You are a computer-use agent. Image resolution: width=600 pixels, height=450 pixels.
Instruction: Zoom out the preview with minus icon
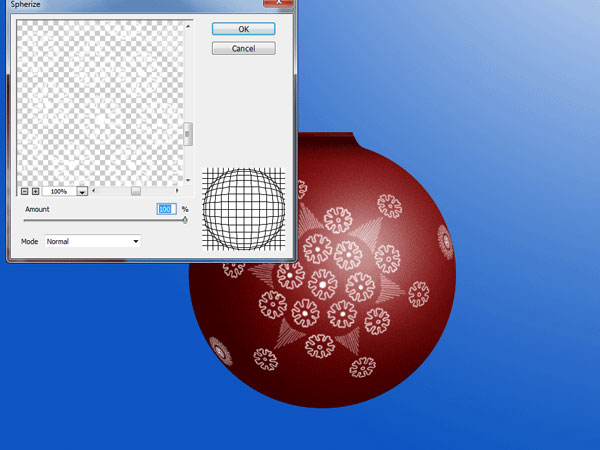click(x=24, y=191)
